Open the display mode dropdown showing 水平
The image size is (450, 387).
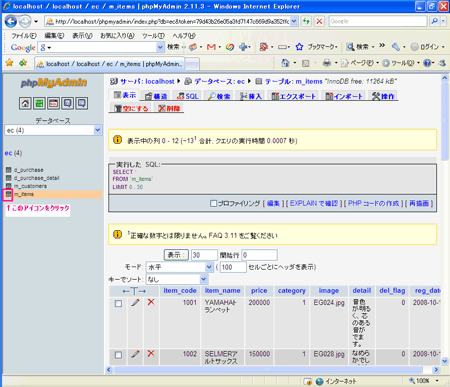180,267
